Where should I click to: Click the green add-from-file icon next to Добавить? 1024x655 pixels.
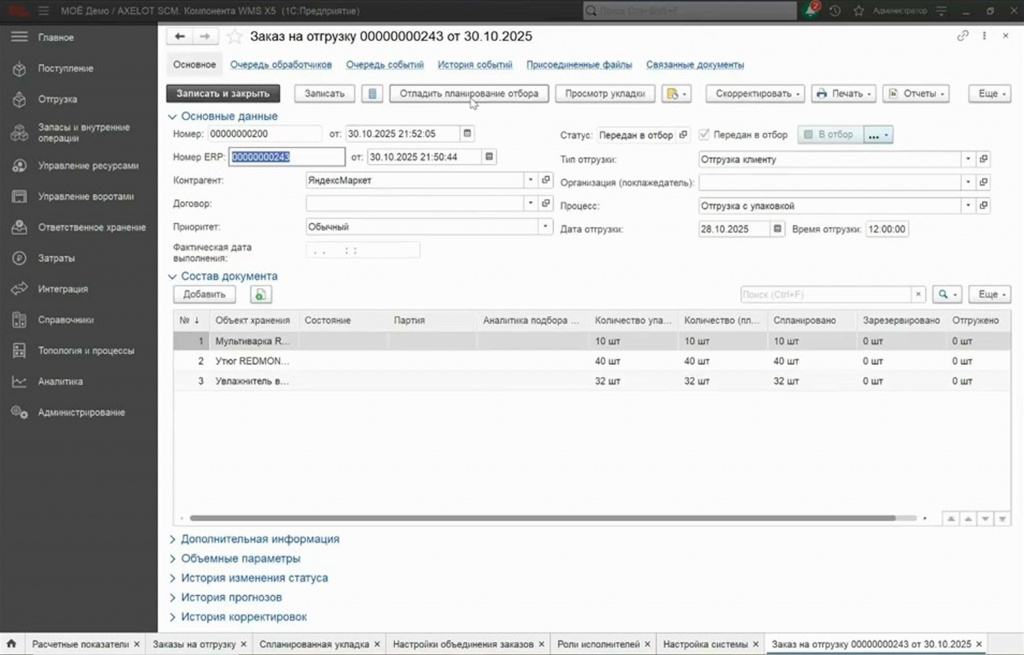[261, 295]
